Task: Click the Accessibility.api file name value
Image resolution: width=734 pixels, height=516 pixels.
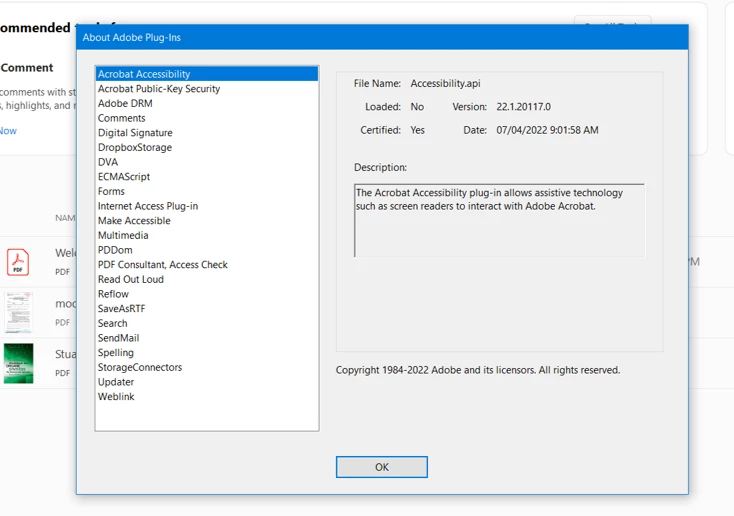Action: (445, 83)
